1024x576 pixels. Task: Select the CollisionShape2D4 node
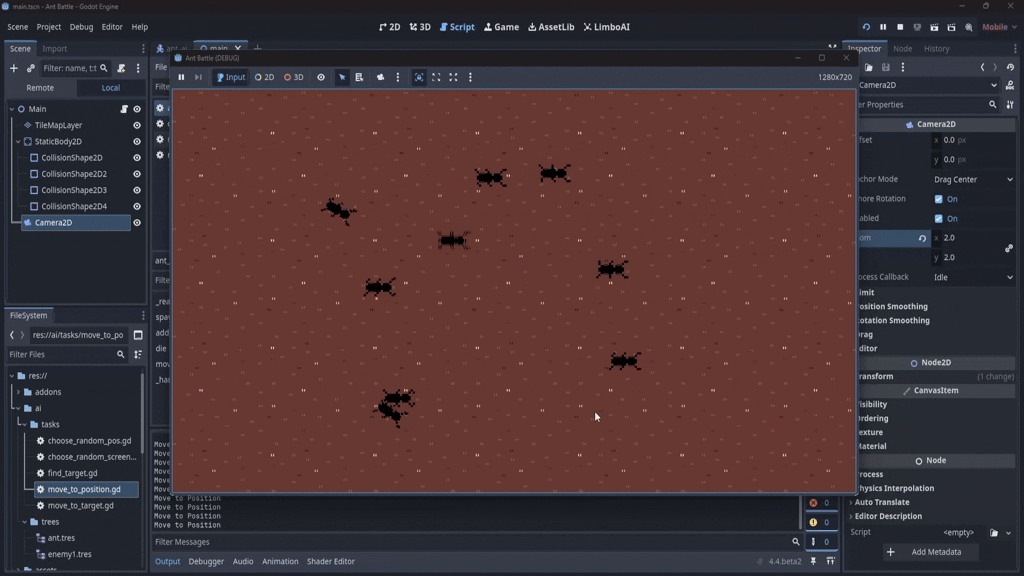(x=74, y=206)
